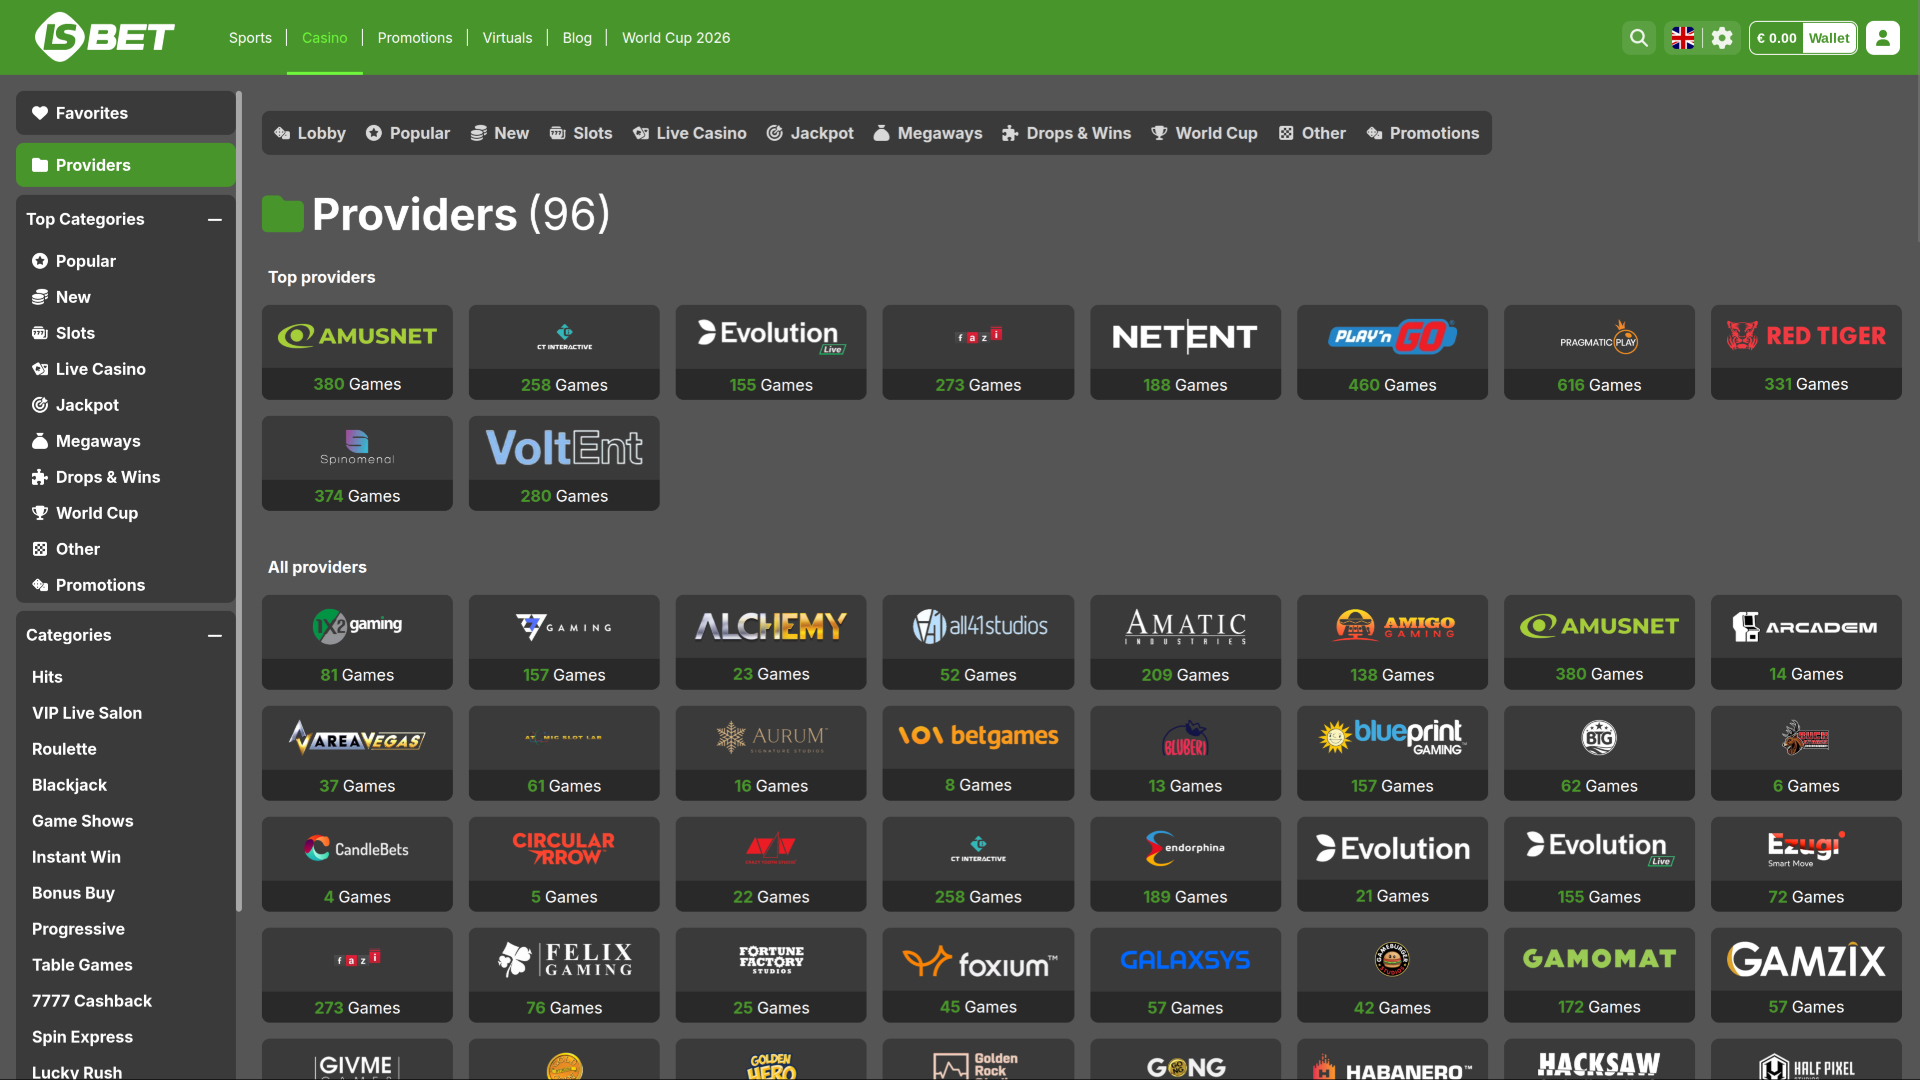The image size is (1920, 1080).
Task: Click the LSBET logo
Action: [105, 37]
